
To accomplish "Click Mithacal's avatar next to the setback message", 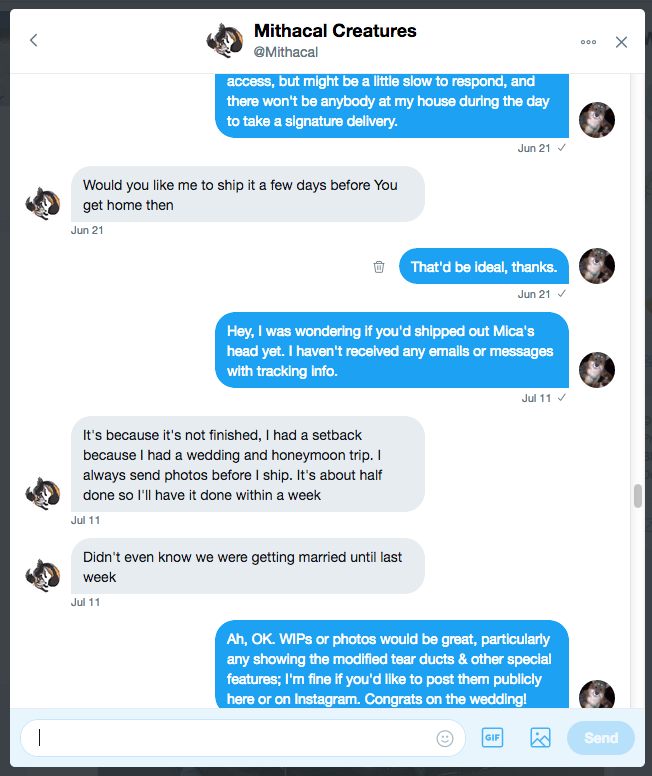I will click(x=43, y=492).
